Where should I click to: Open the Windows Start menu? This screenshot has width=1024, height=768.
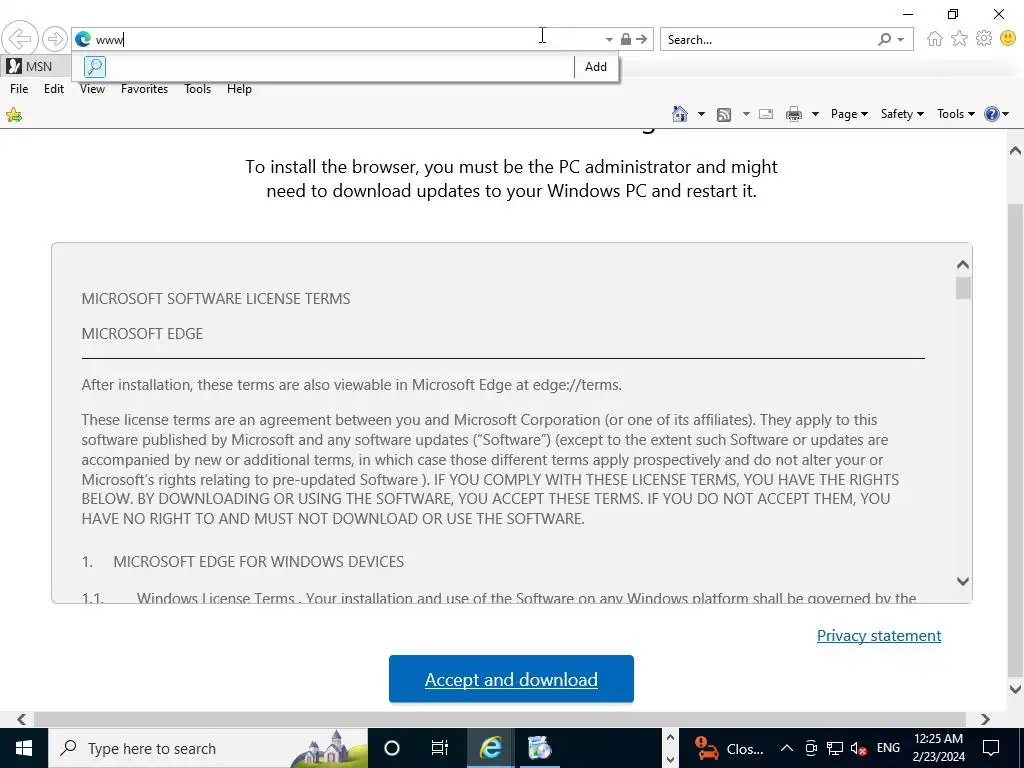pyautogui.click(x=24, y=748)
